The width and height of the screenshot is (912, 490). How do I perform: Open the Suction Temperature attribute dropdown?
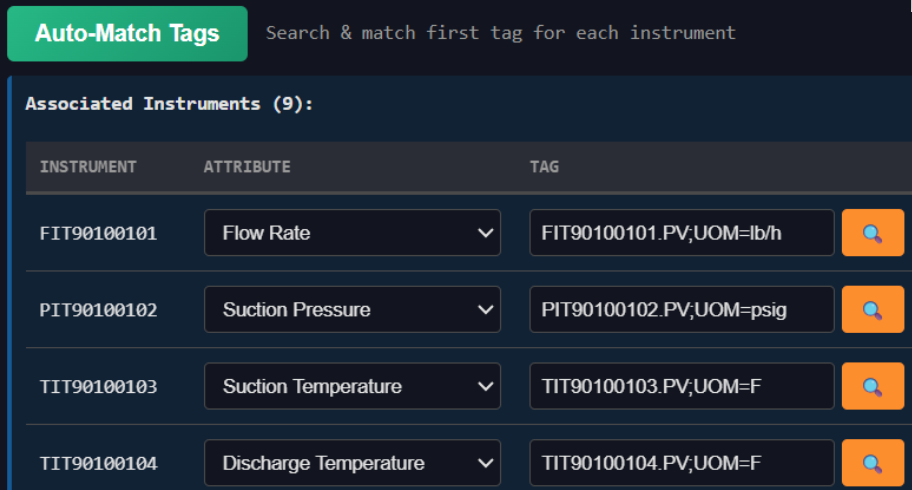coord(352,386)
